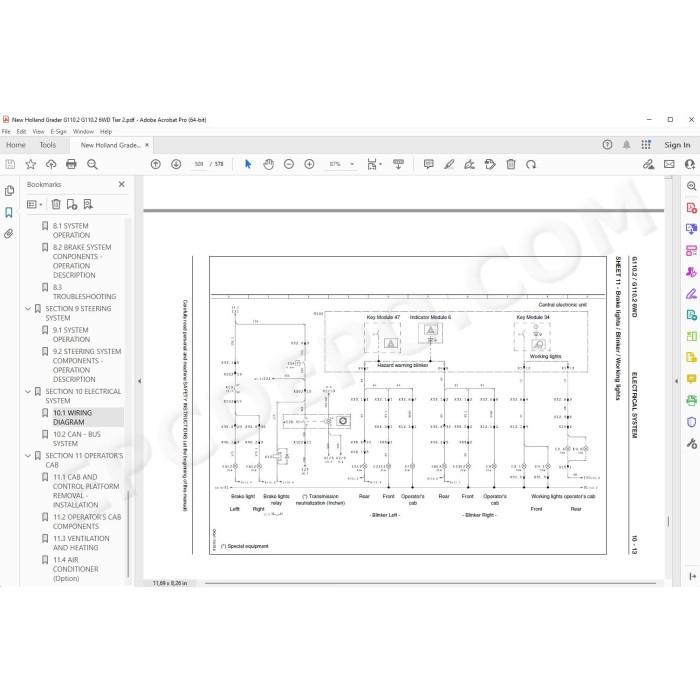Activate the Hand pan tool
The height and width of the screenshot is (700, 700).
268,164
